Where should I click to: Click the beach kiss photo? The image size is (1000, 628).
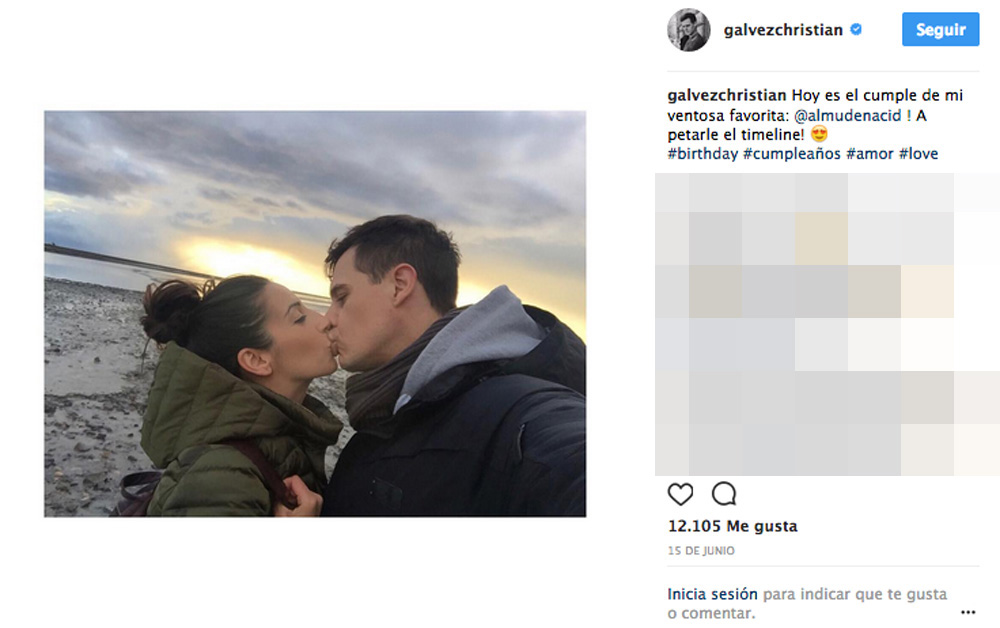pos(315,314)
